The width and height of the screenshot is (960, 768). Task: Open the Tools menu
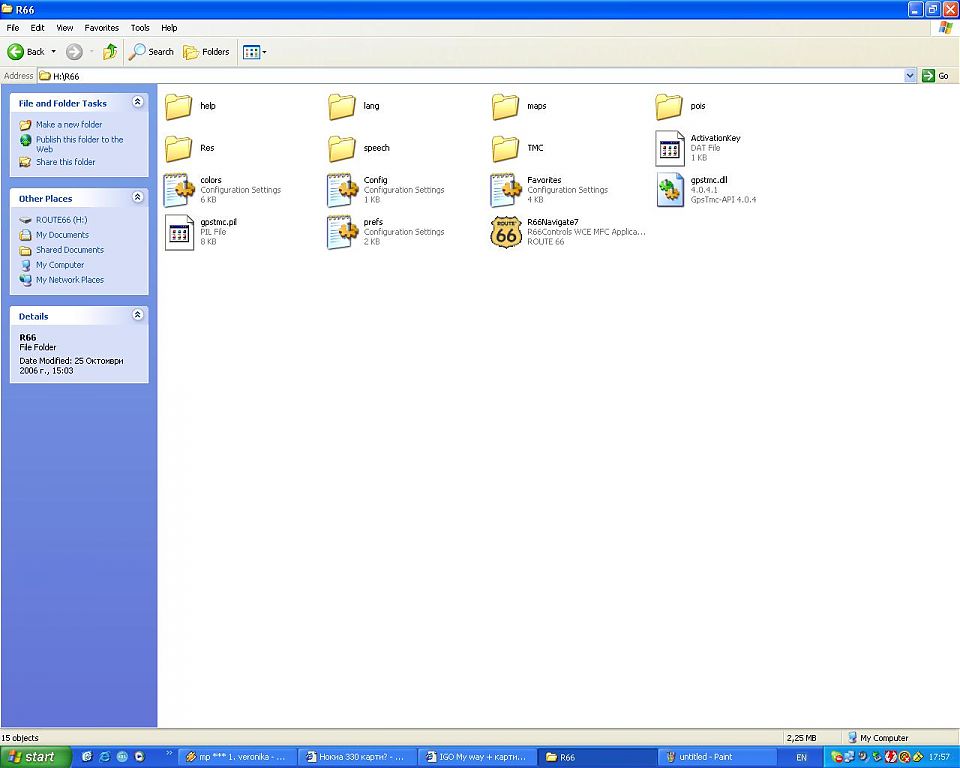point(140,28)
